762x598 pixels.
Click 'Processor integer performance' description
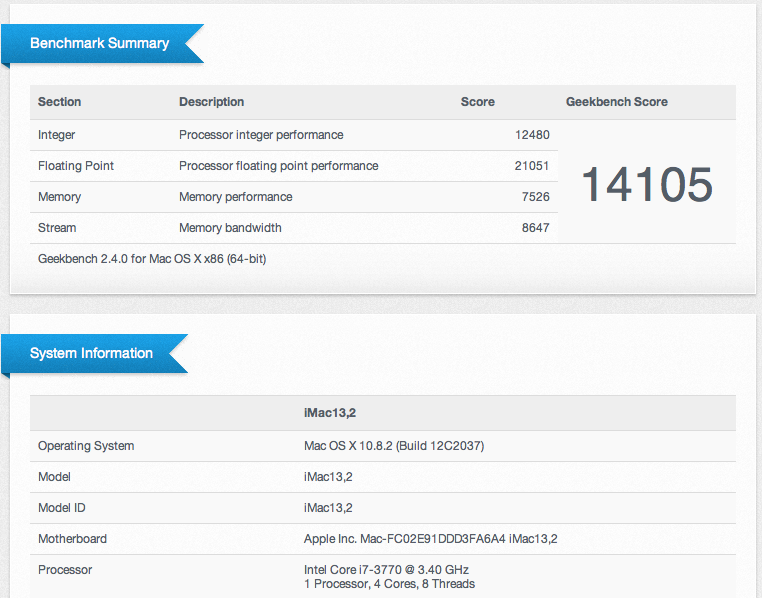261,135
